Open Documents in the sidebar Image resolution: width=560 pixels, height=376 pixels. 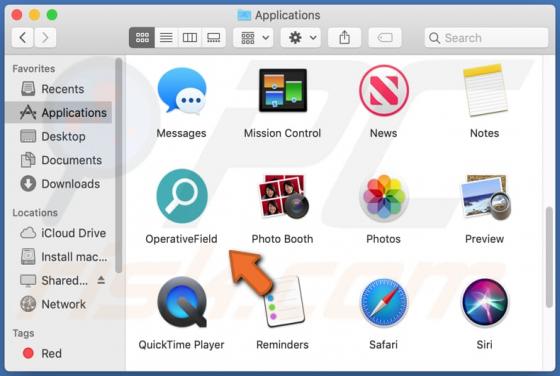coord(59,160)
